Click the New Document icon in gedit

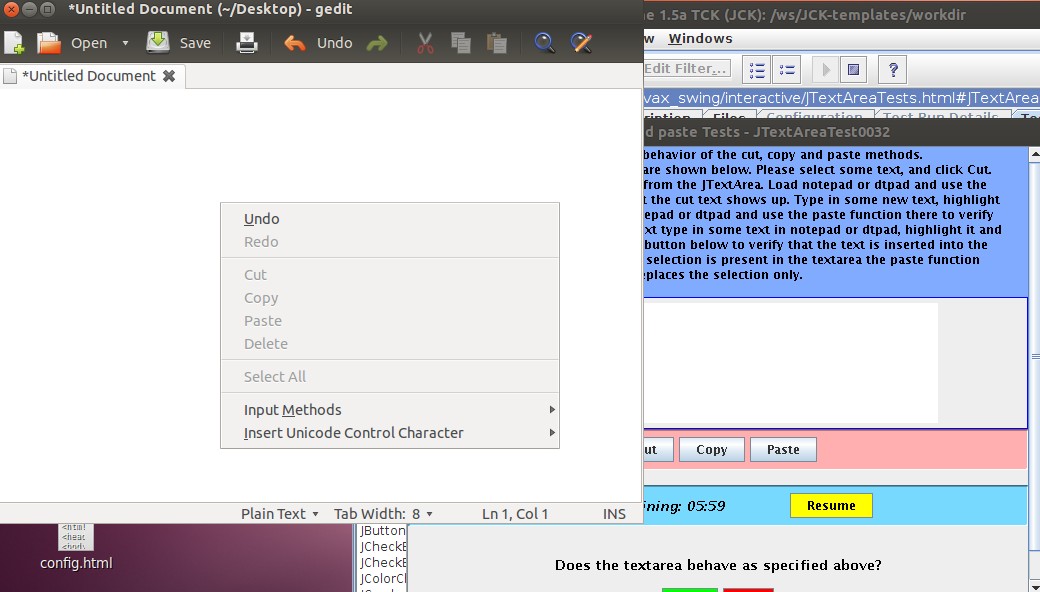14,43
